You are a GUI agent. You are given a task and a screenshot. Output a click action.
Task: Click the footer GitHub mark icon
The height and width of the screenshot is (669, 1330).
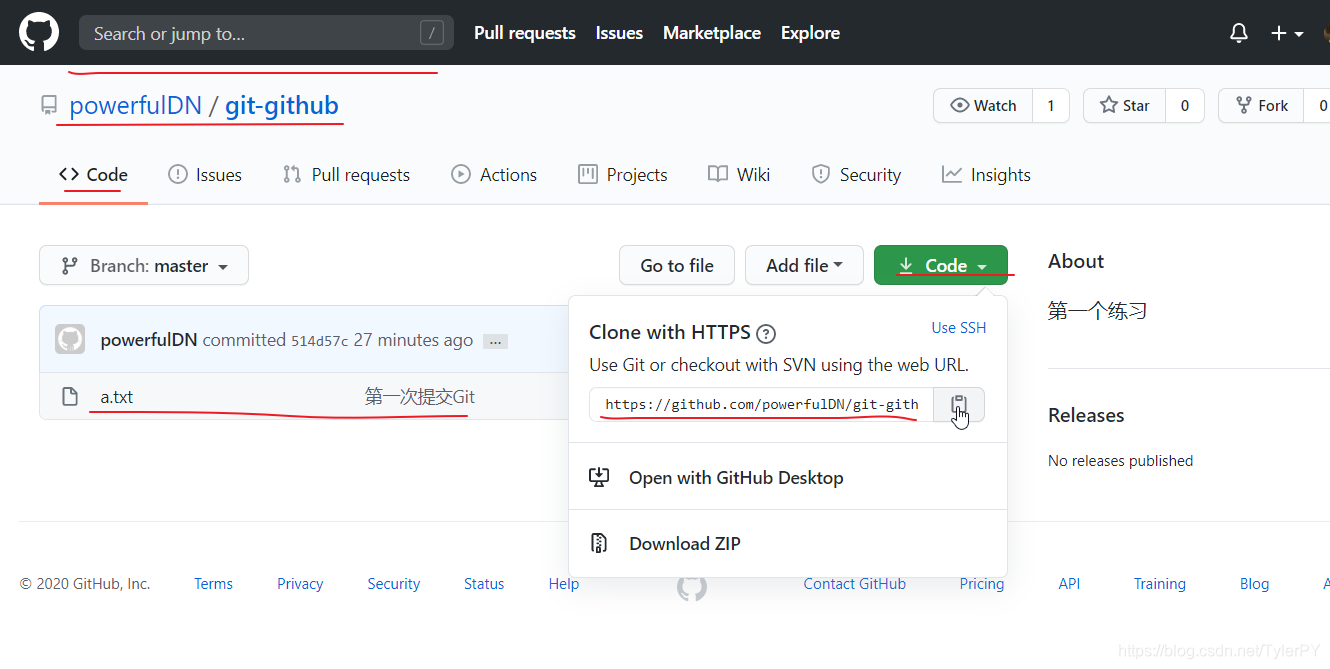[692, 586]
